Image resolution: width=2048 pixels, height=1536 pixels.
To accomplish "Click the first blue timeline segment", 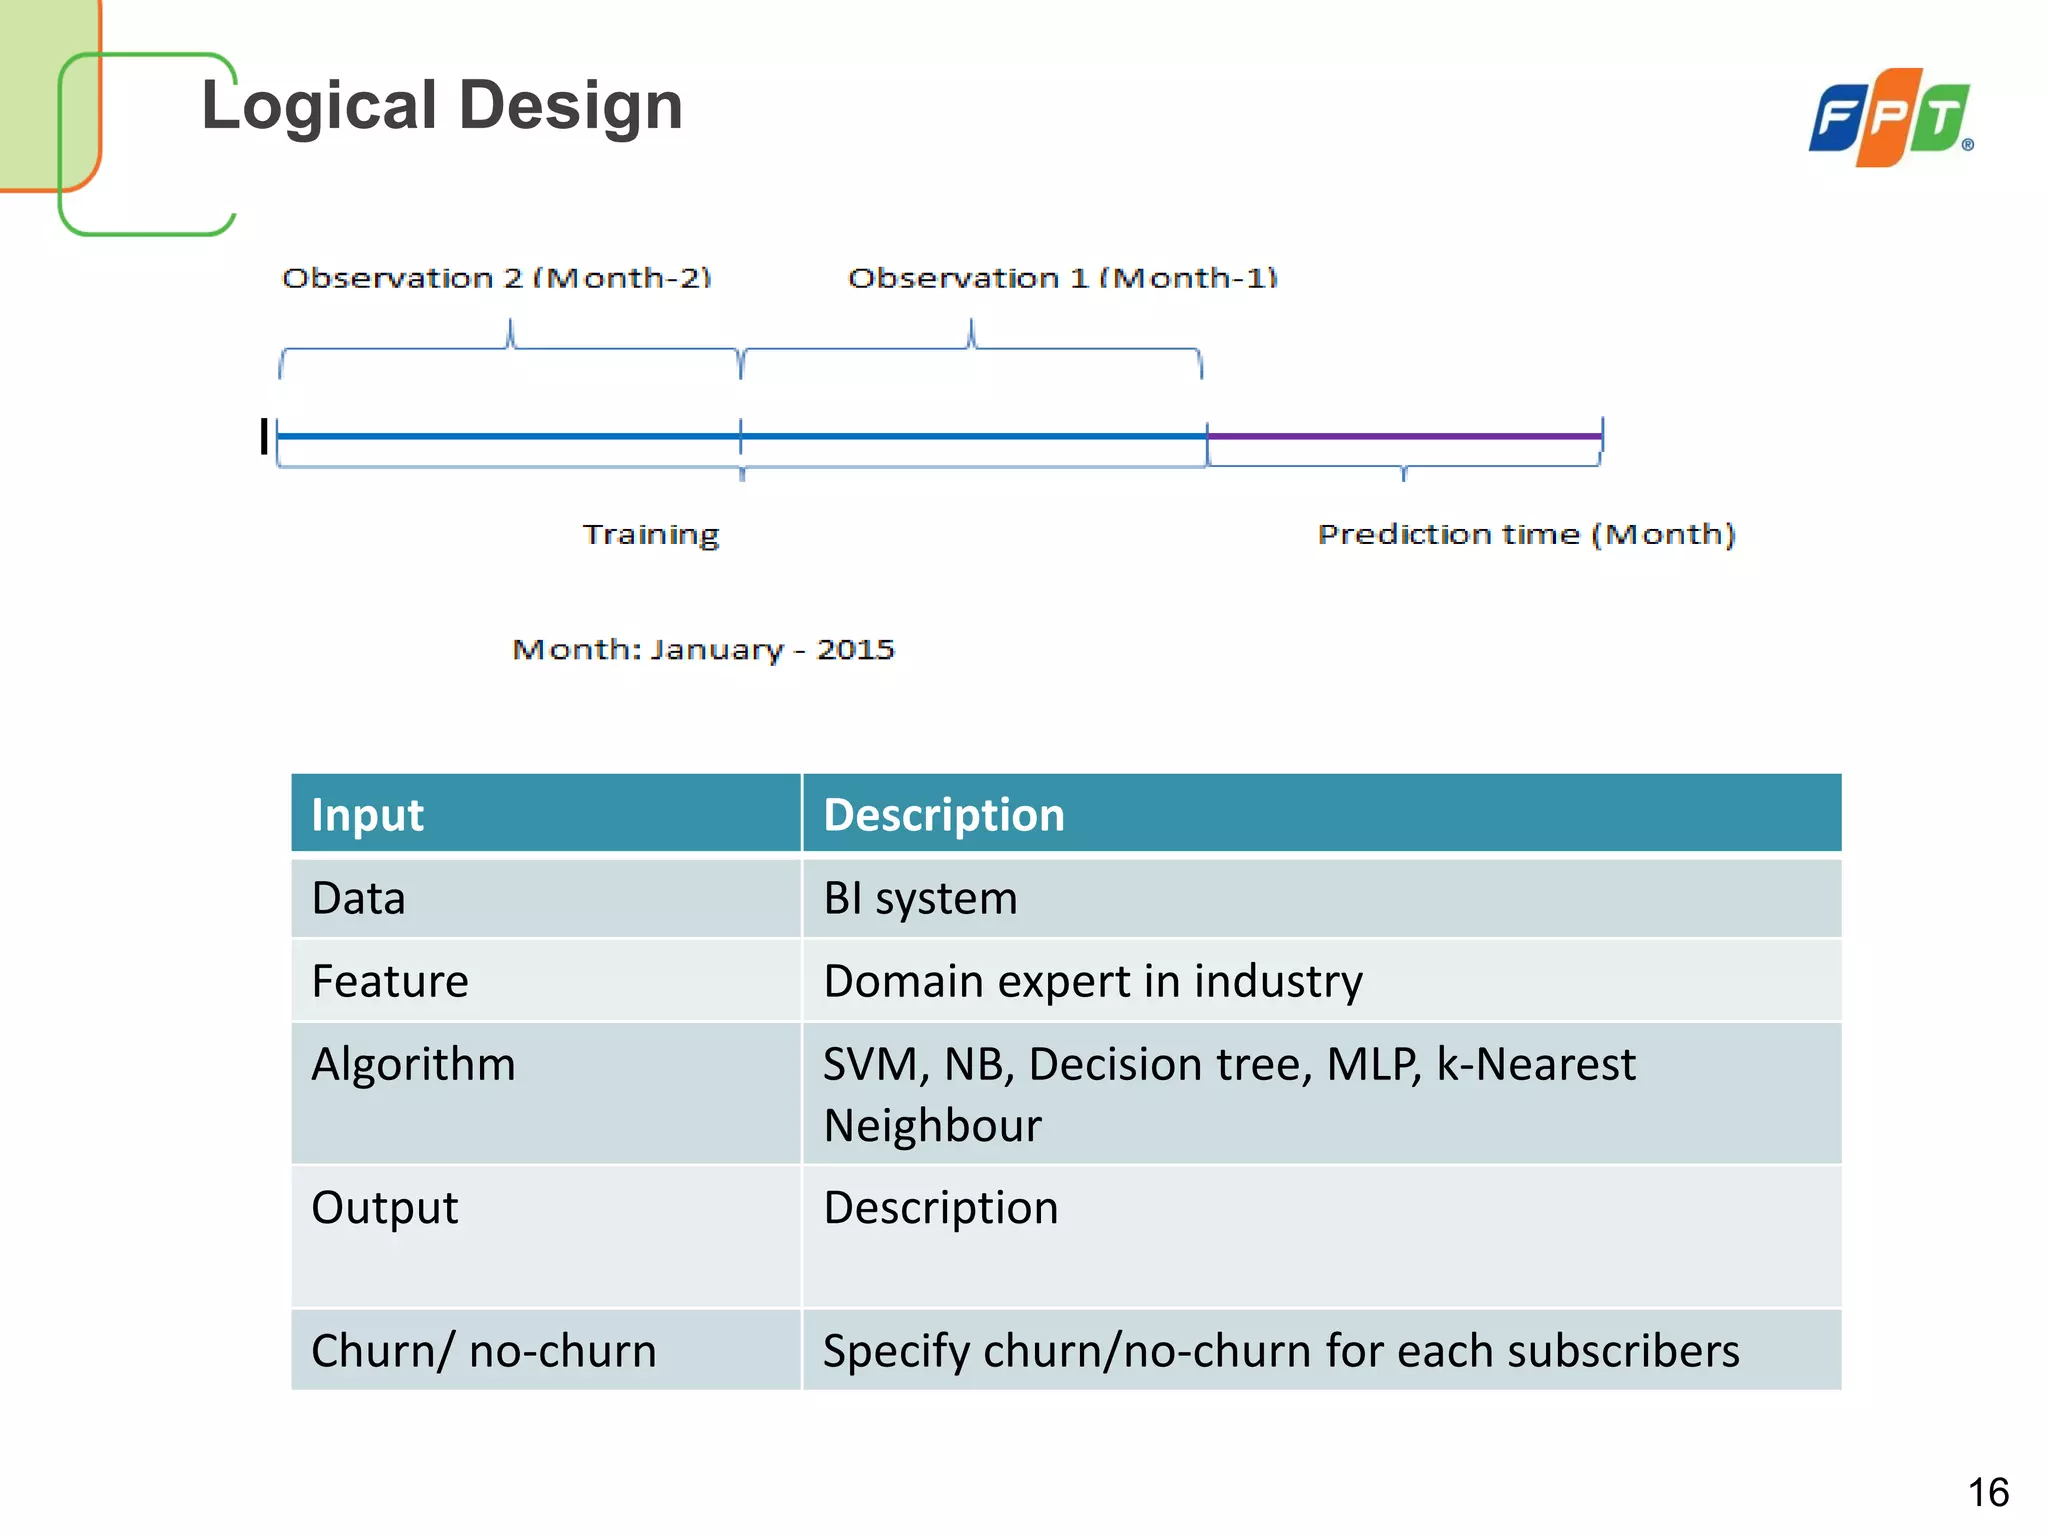I will pyautogui.click(x=508, y=436).
